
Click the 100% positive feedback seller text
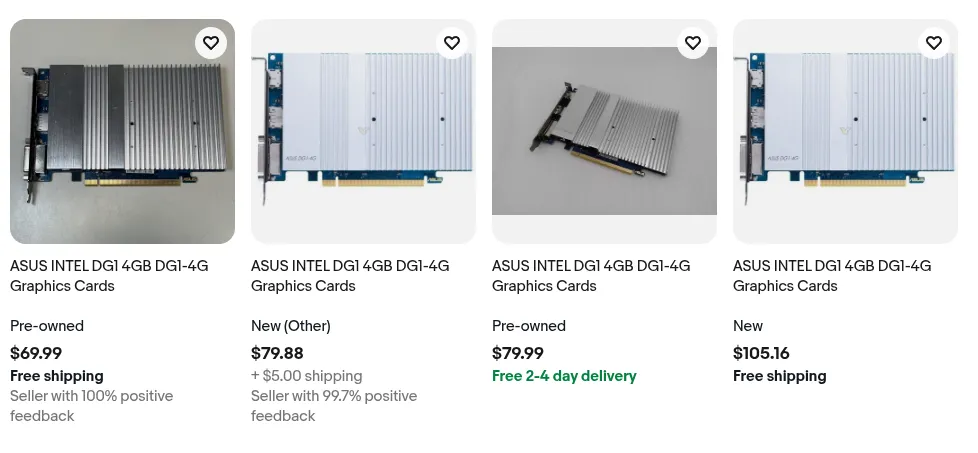(91, 406)
